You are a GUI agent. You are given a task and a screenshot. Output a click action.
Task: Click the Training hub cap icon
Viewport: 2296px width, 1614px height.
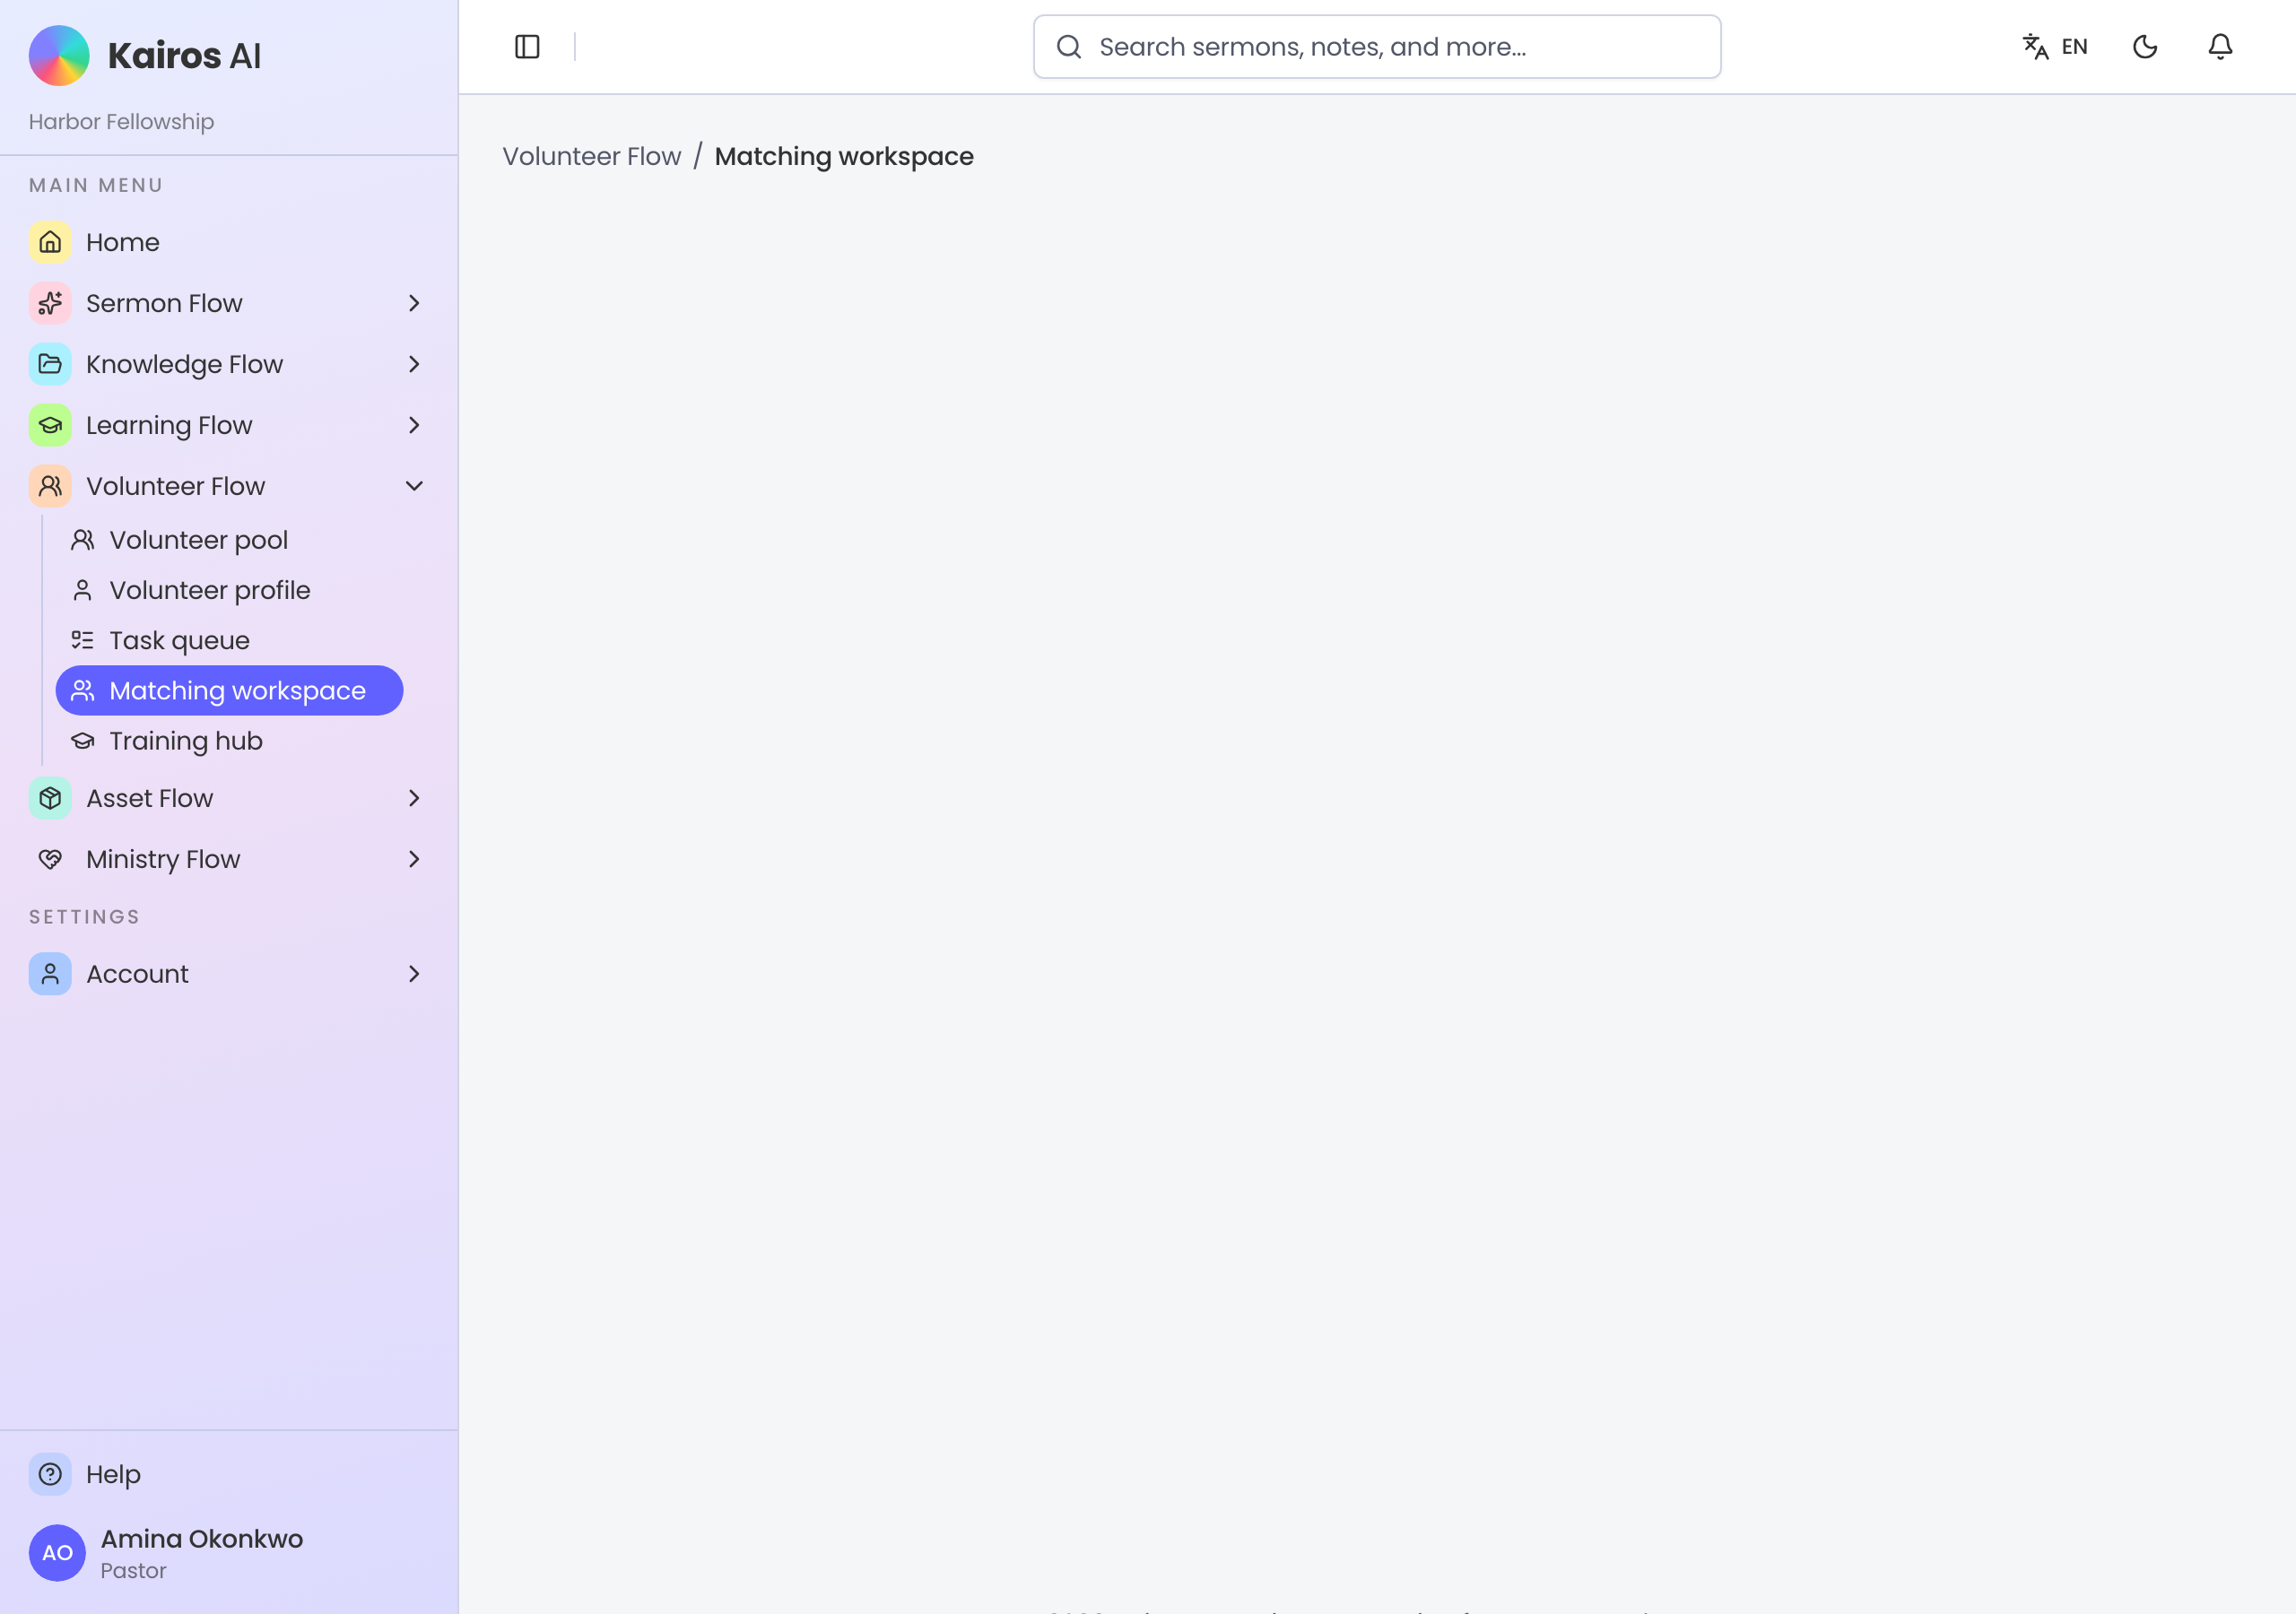pos(83,741)
